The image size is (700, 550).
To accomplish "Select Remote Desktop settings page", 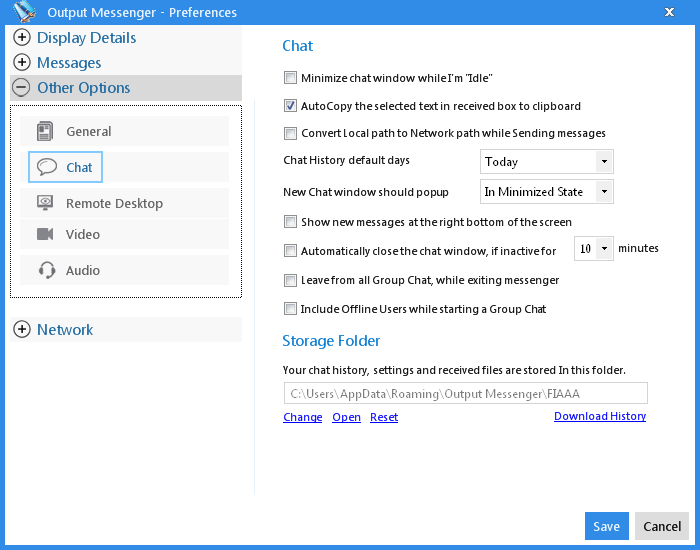I will pos(124,203).
